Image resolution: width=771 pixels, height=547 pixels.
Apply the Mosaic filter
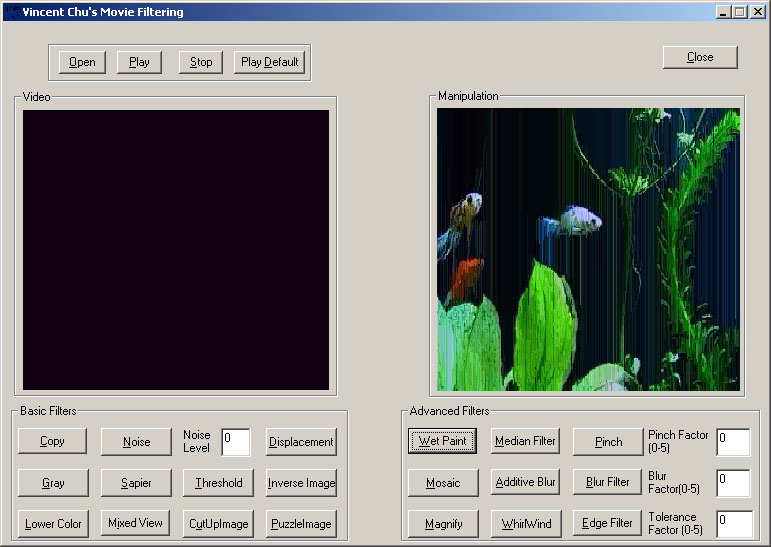click(443, 483)
